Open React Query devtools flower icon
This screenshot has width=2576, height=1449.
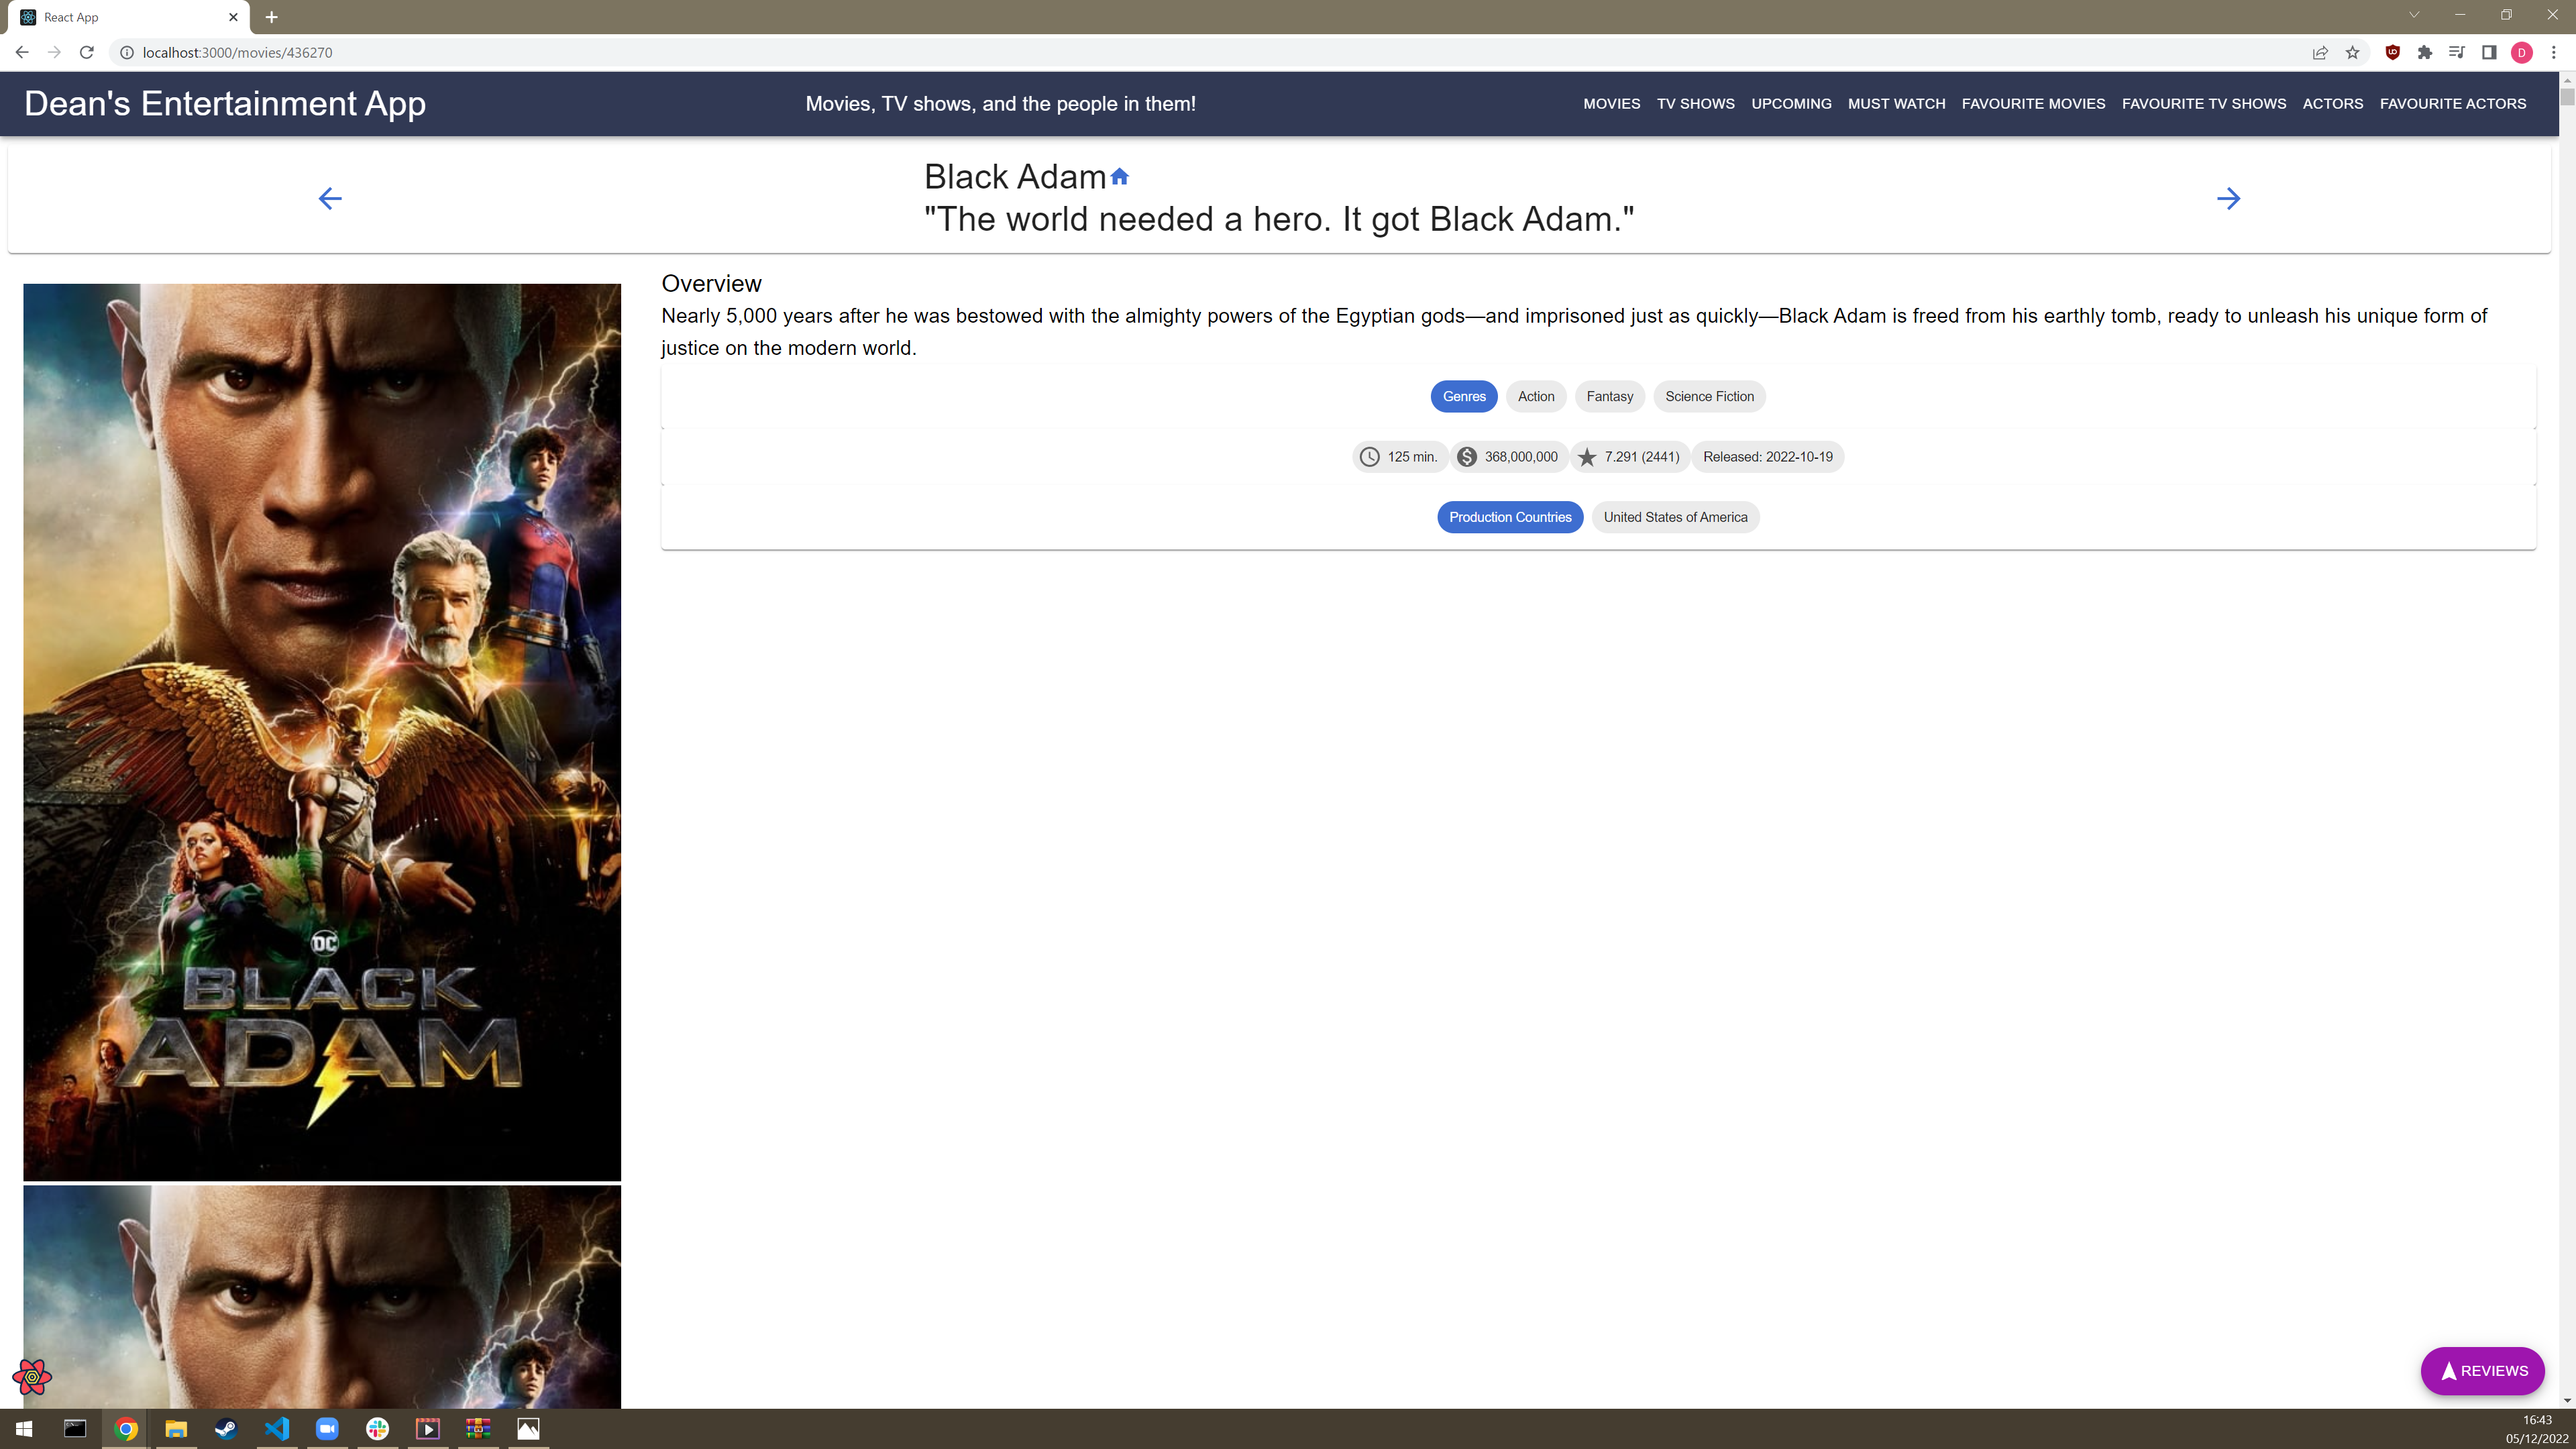click(32, 1377)
